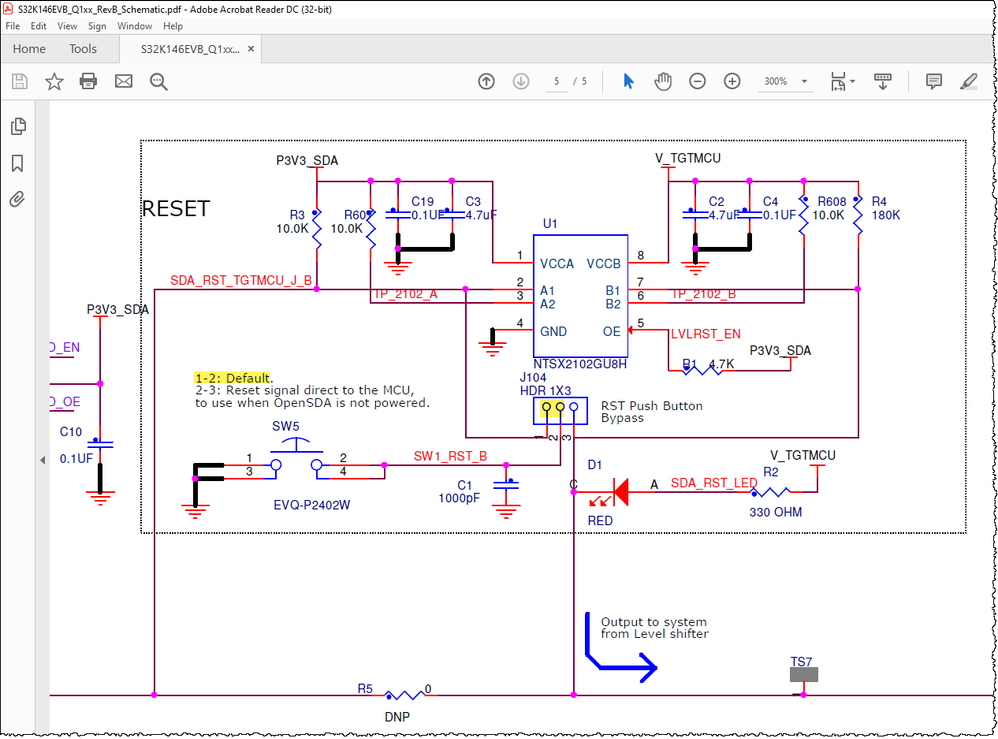Click the page number input field
This screenshot has height=739, width=998.
point(556,81)
